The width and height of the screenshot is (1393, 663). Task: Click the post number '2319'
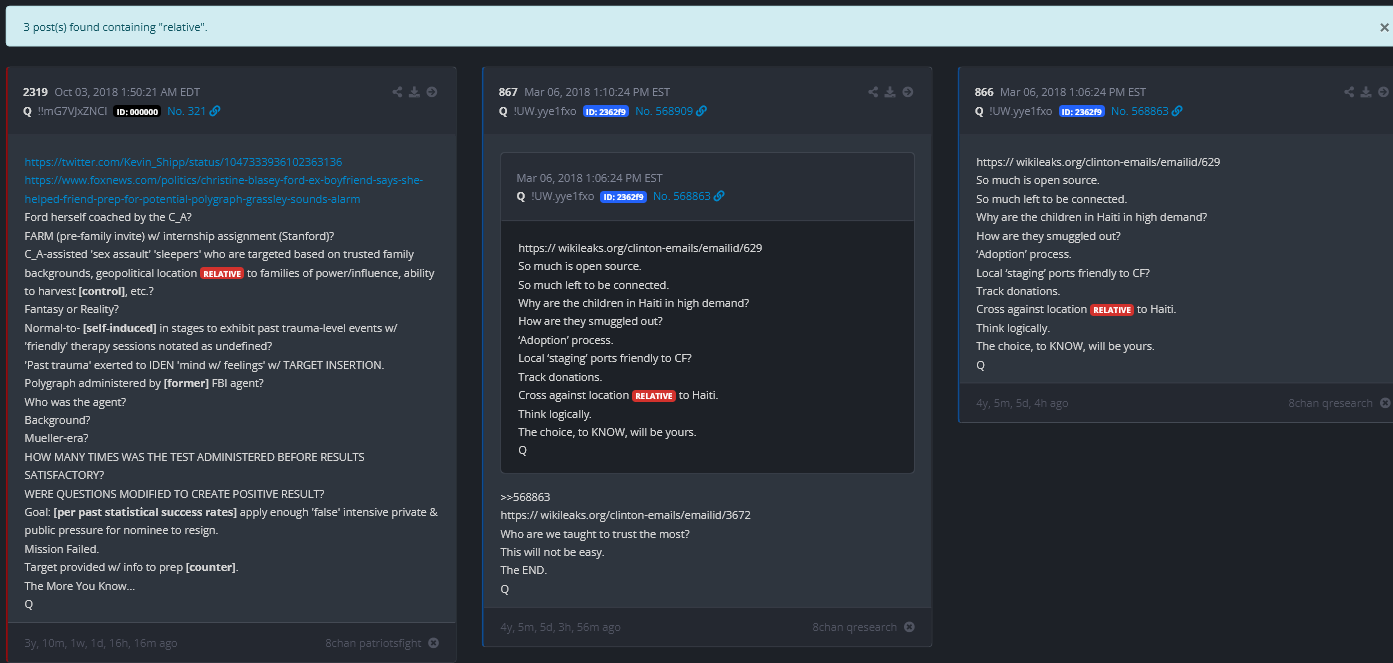pyautogui.click(x=36, y=92)
